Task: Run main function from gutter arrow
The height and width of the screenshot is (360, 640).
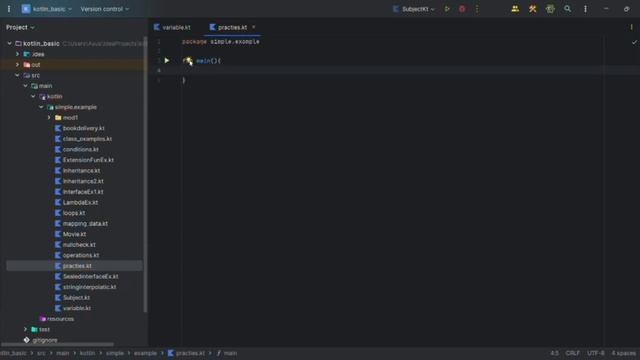Action: point(167,60)
